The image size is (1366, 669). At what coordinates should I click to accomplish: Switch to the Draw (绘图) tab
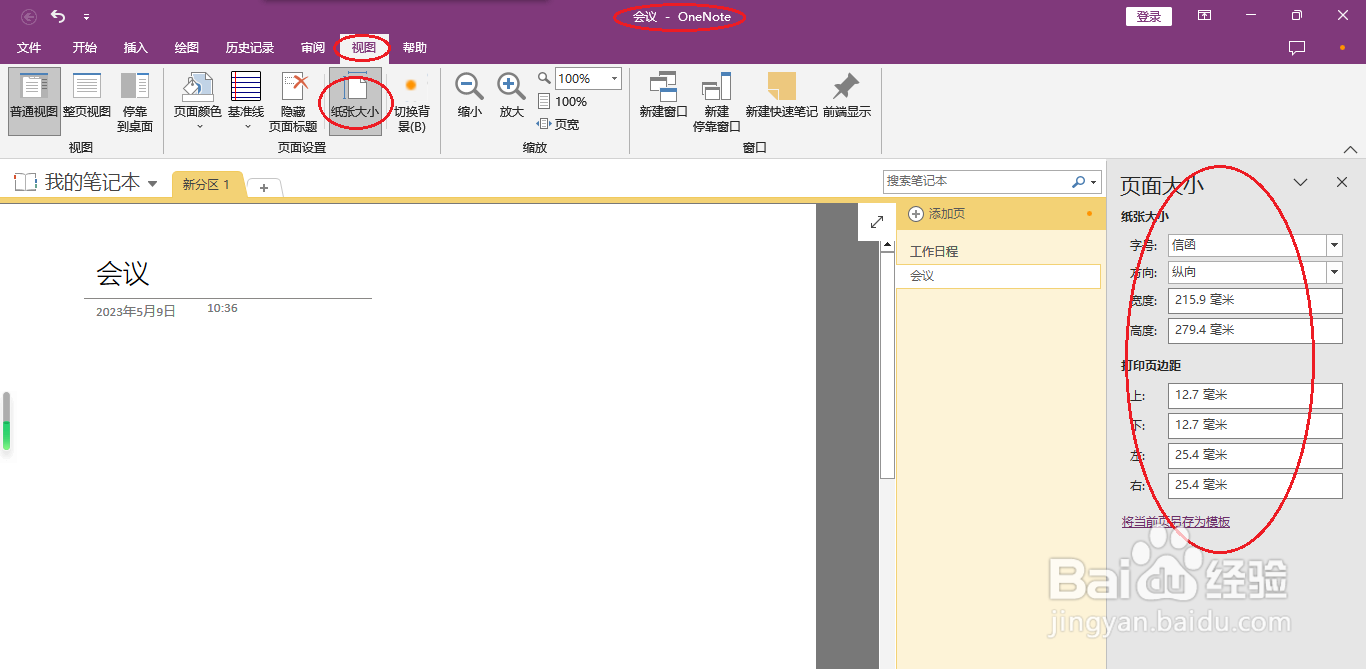[187, 47]
